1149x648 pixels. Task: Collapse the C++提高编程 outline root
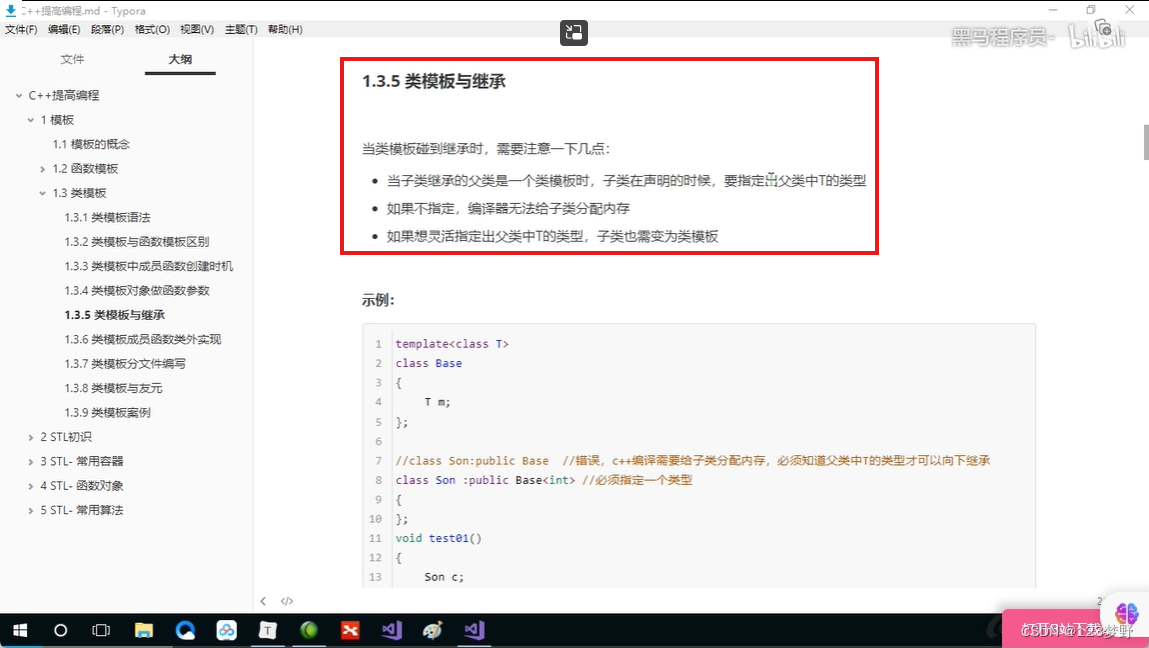click(19, 95)
